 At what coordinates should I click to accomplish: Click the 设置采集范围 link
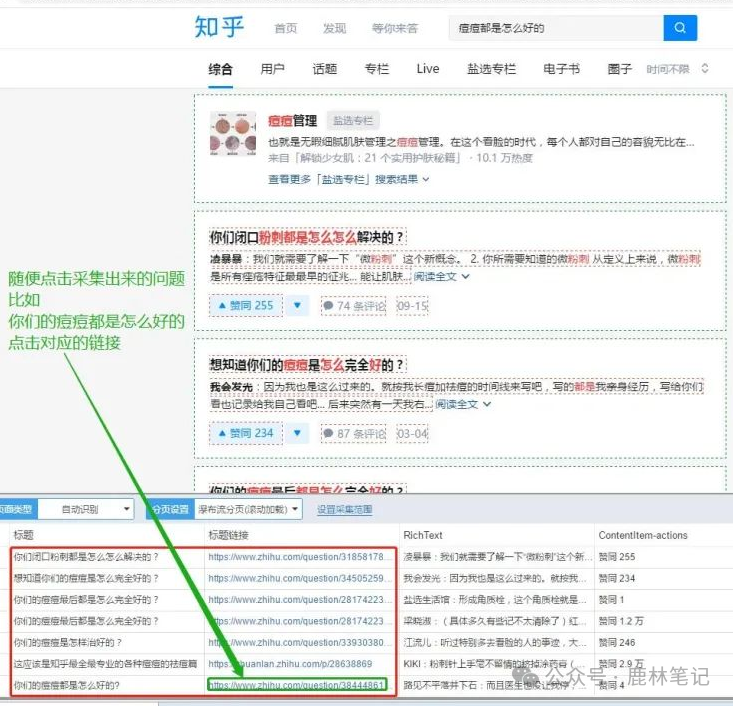[x=345, y=510]
